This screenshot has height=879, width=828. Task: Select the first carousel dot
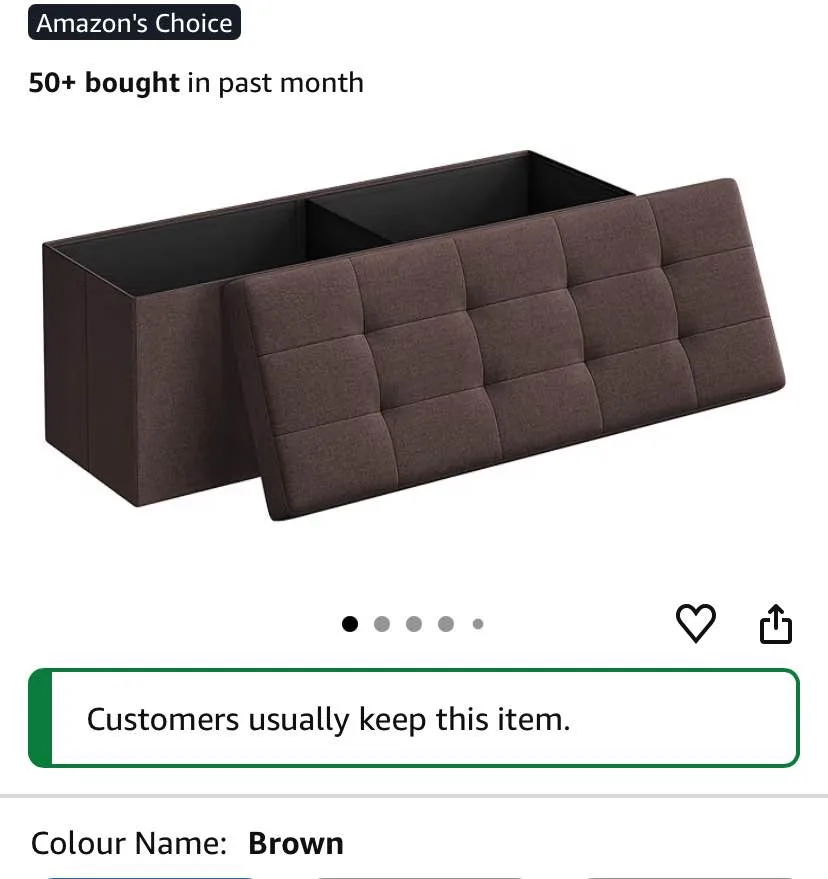point(351,623)
